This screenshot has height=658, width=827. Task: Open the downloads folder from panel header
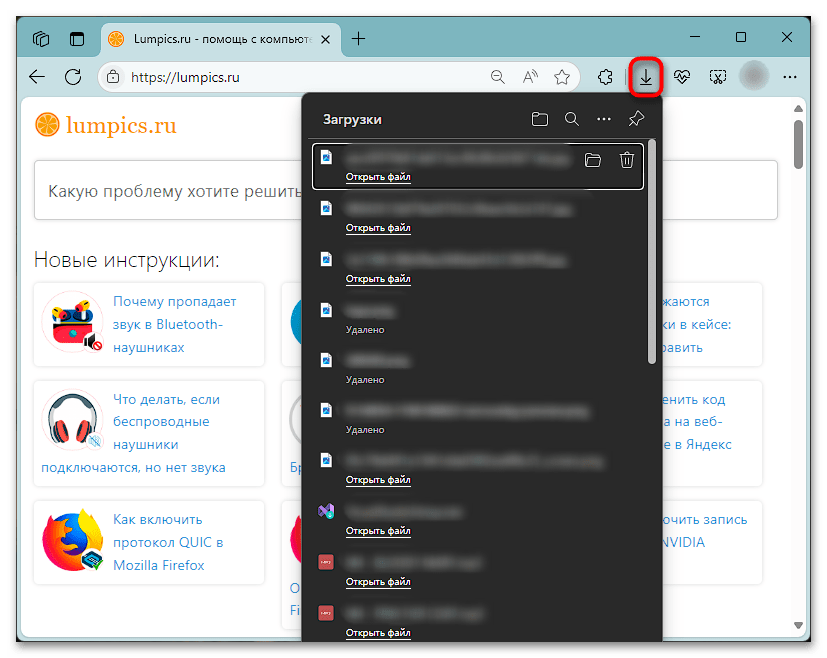click(x=540, y=119)
